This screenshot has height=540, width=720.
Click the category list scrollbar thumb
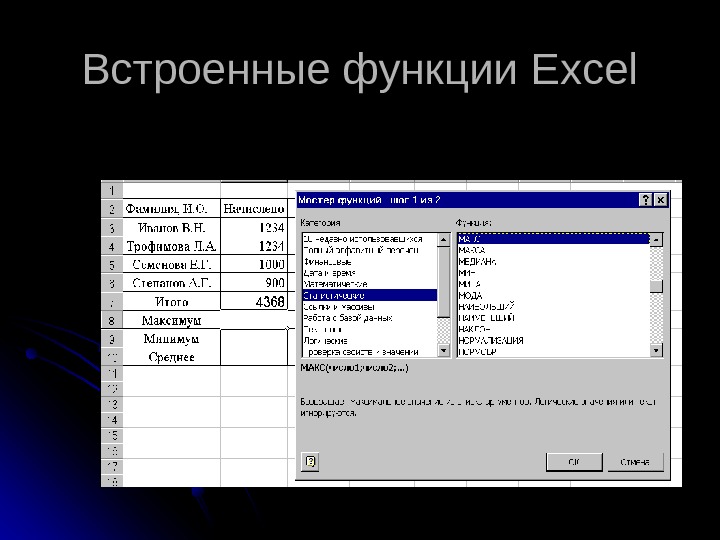tap(444, 281)
